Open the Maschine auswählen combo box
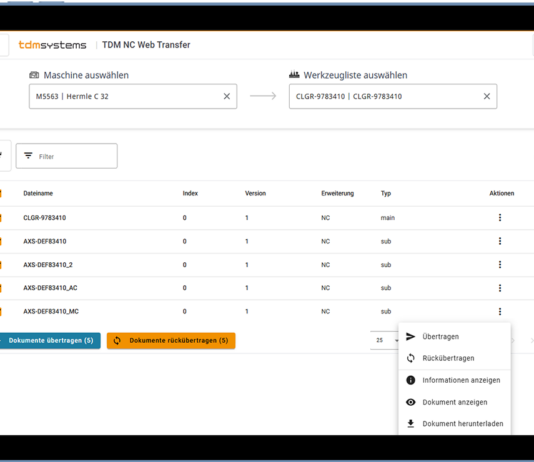 (133, 96)
